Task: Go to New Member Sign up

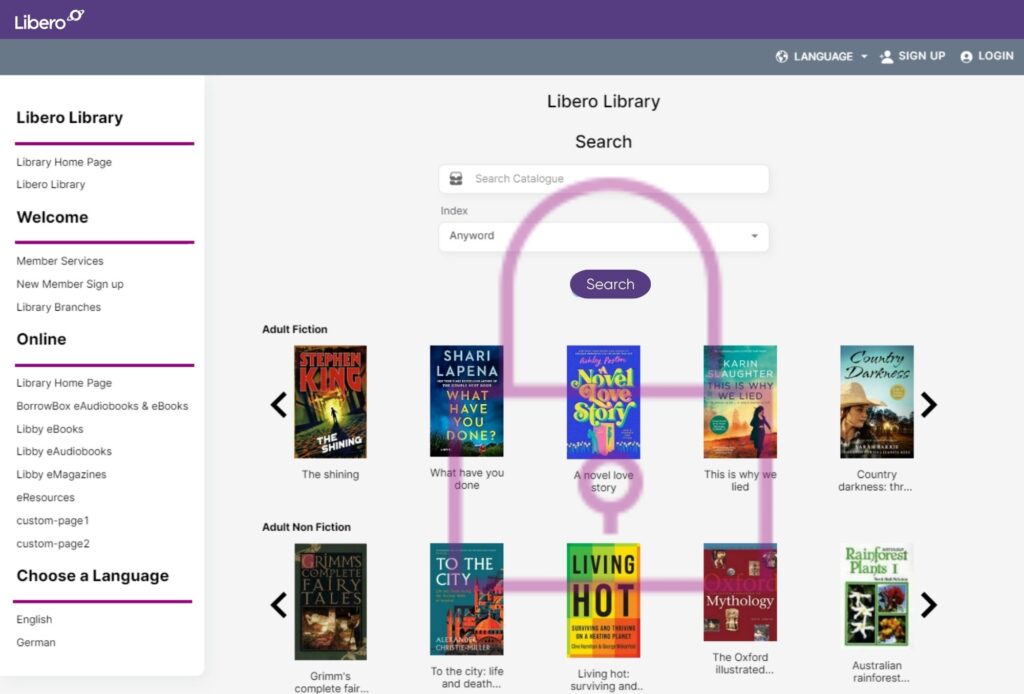Action: coord(70,284)
